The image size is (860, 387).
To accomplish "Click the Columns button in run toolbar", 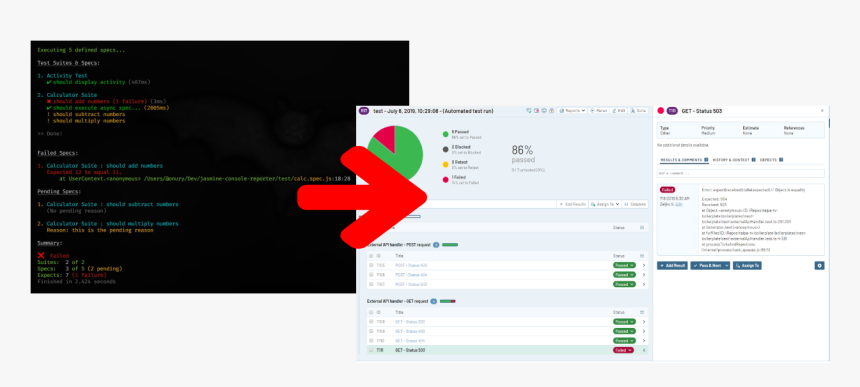I will (x=635, y=204).
